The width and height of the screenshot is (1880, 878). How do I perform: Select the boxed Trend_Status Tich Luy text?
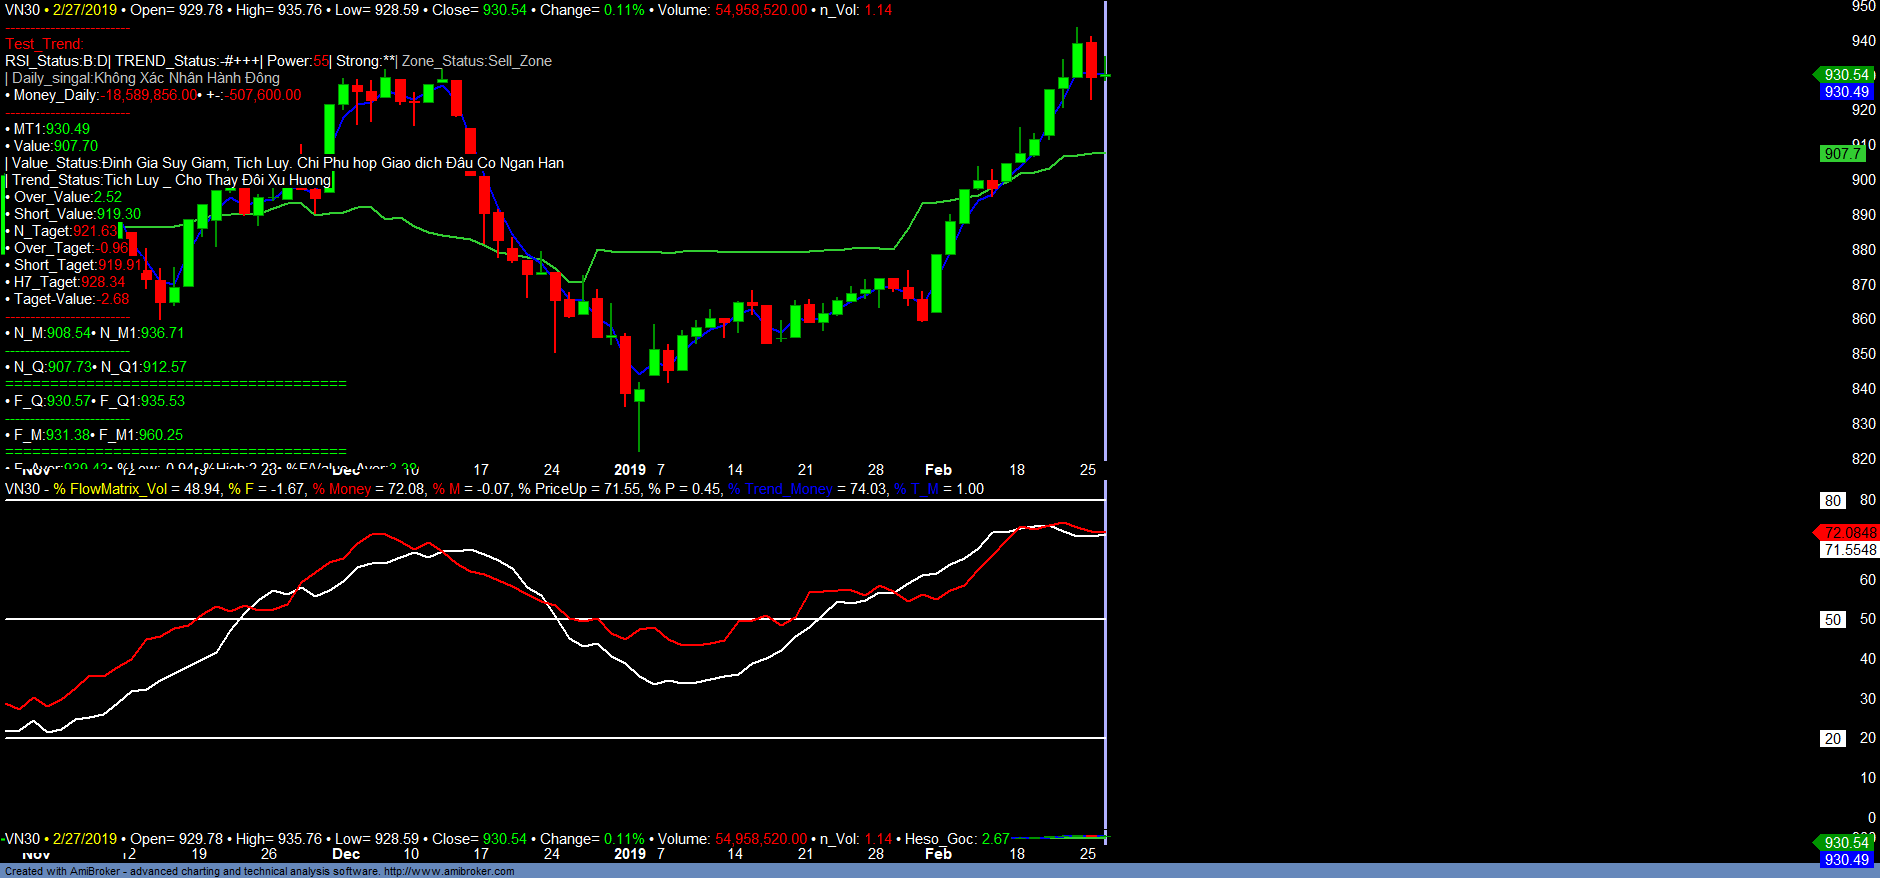tap(170, 180)
